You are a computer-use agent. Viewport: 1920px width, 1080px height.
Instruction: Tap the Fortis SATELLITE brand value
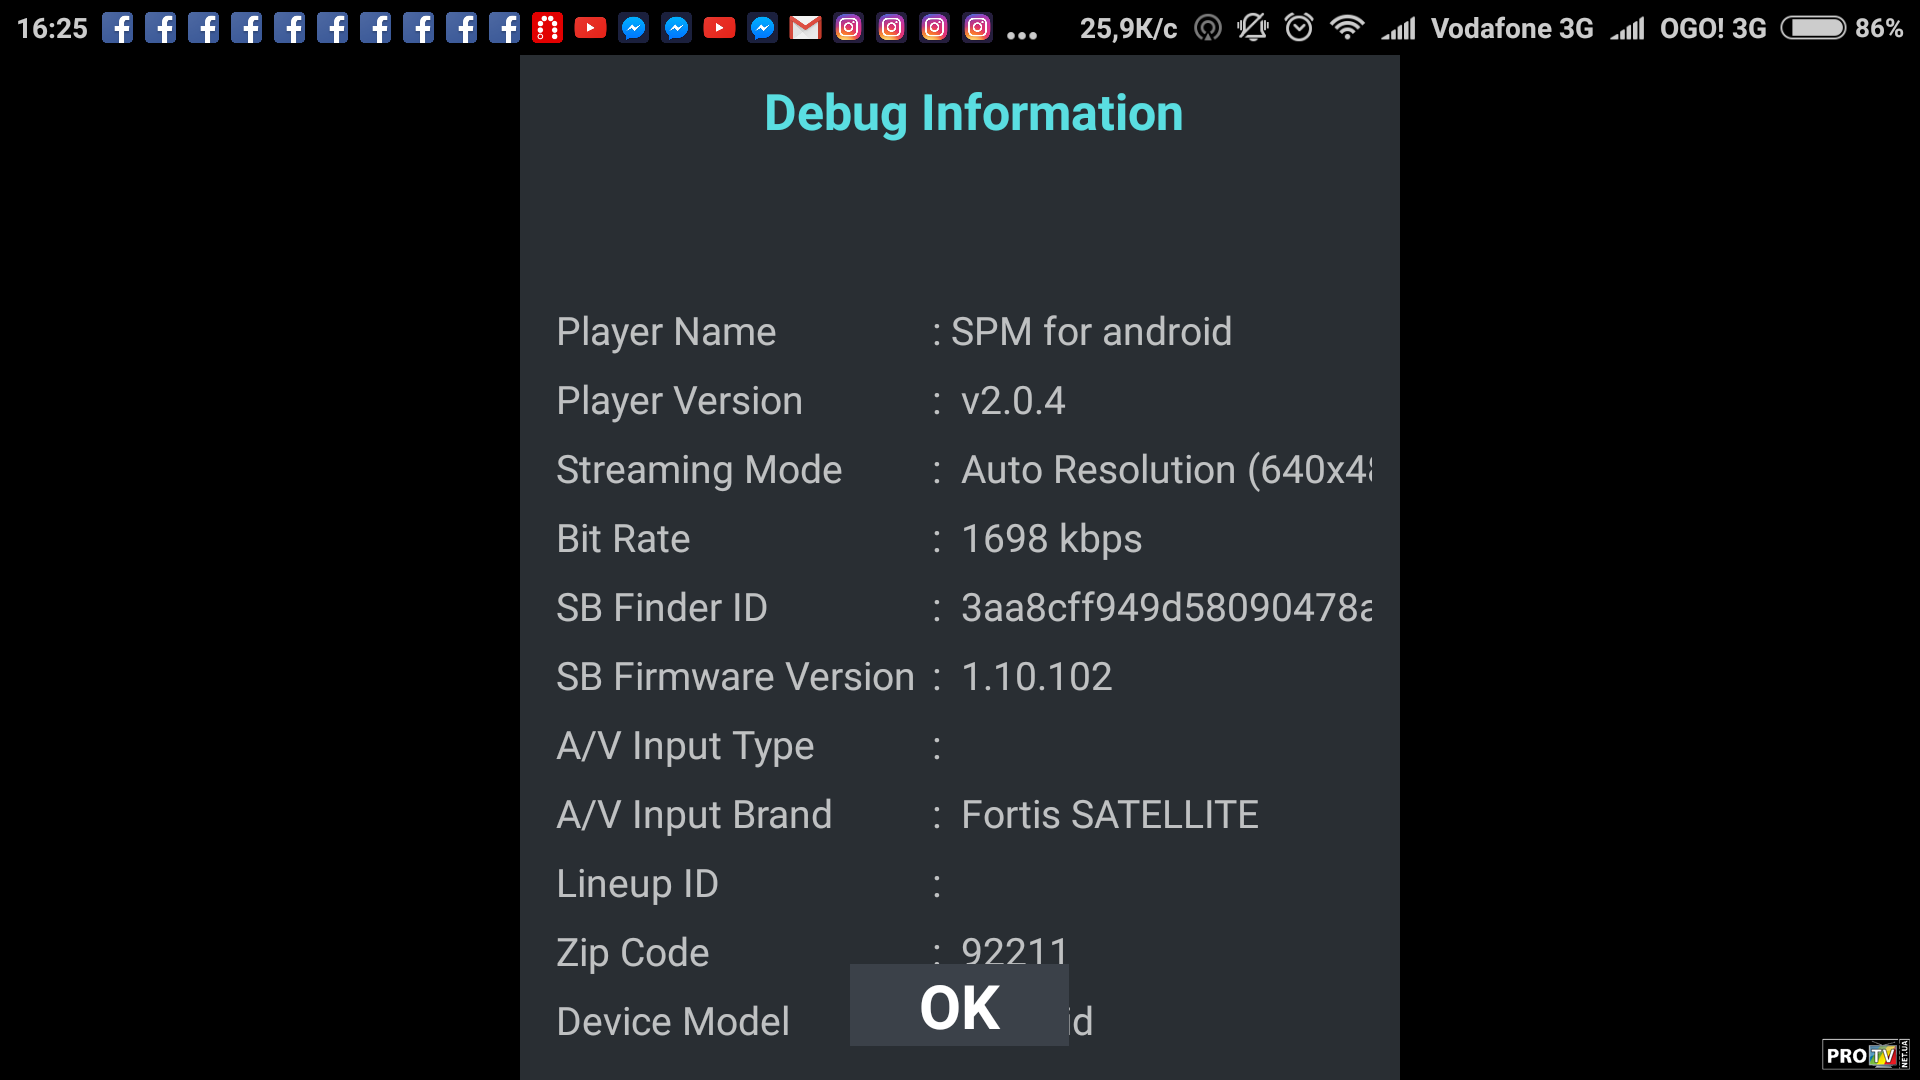click(x=1109, y=815)
